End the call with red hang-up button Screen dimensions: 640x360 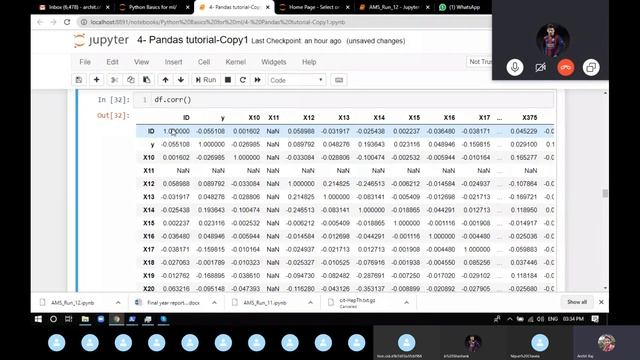coord(566,67)
